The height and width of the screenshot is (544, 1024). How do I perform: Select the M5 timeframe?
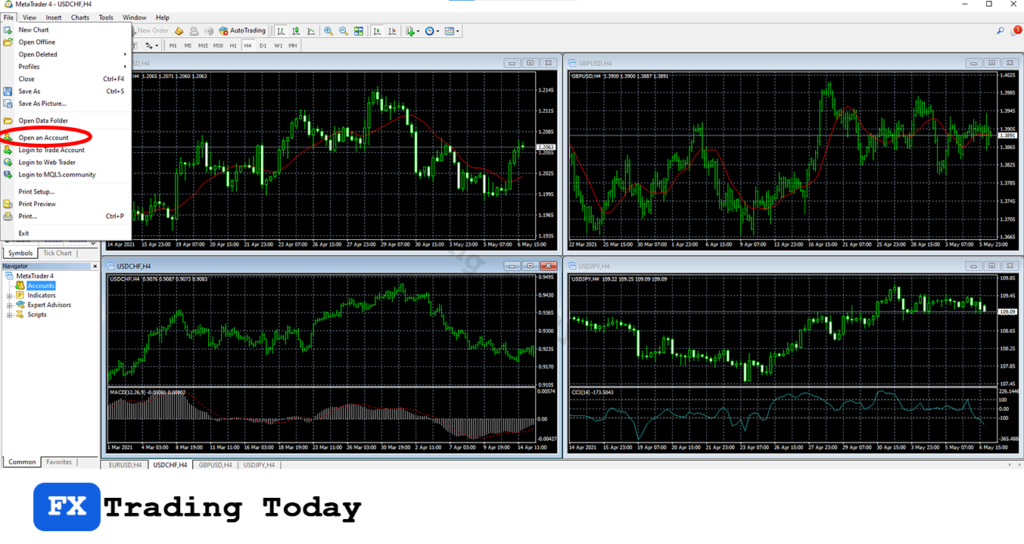pyautogui.click(x=187, y=46)
